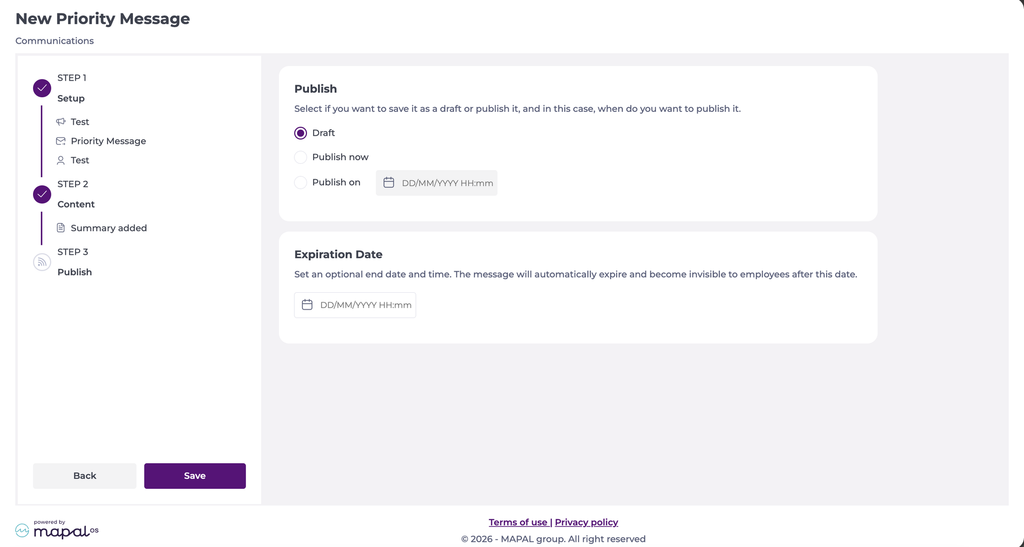Click the person icon beside Test
Image resolution: width=1024 pixels, height=547 pixels.
point(61,160)
